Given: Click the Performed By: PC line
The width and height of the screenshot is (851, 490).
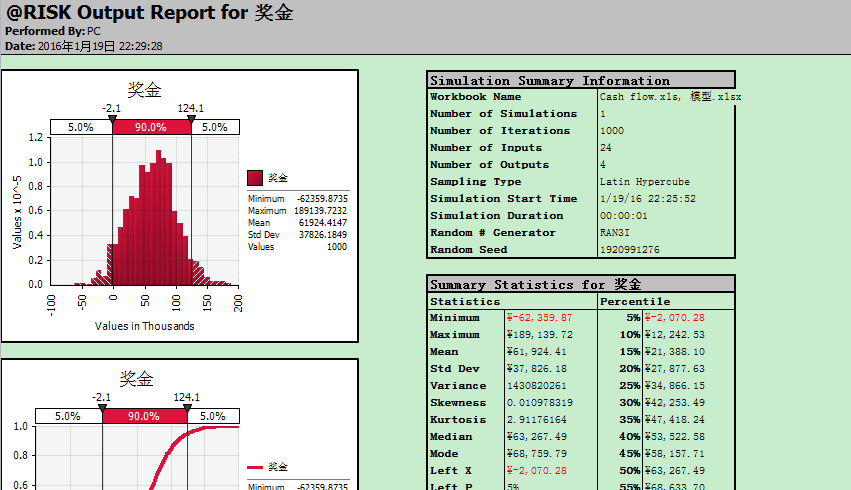Looking at the screenshot, I should (x=53, y=31).
